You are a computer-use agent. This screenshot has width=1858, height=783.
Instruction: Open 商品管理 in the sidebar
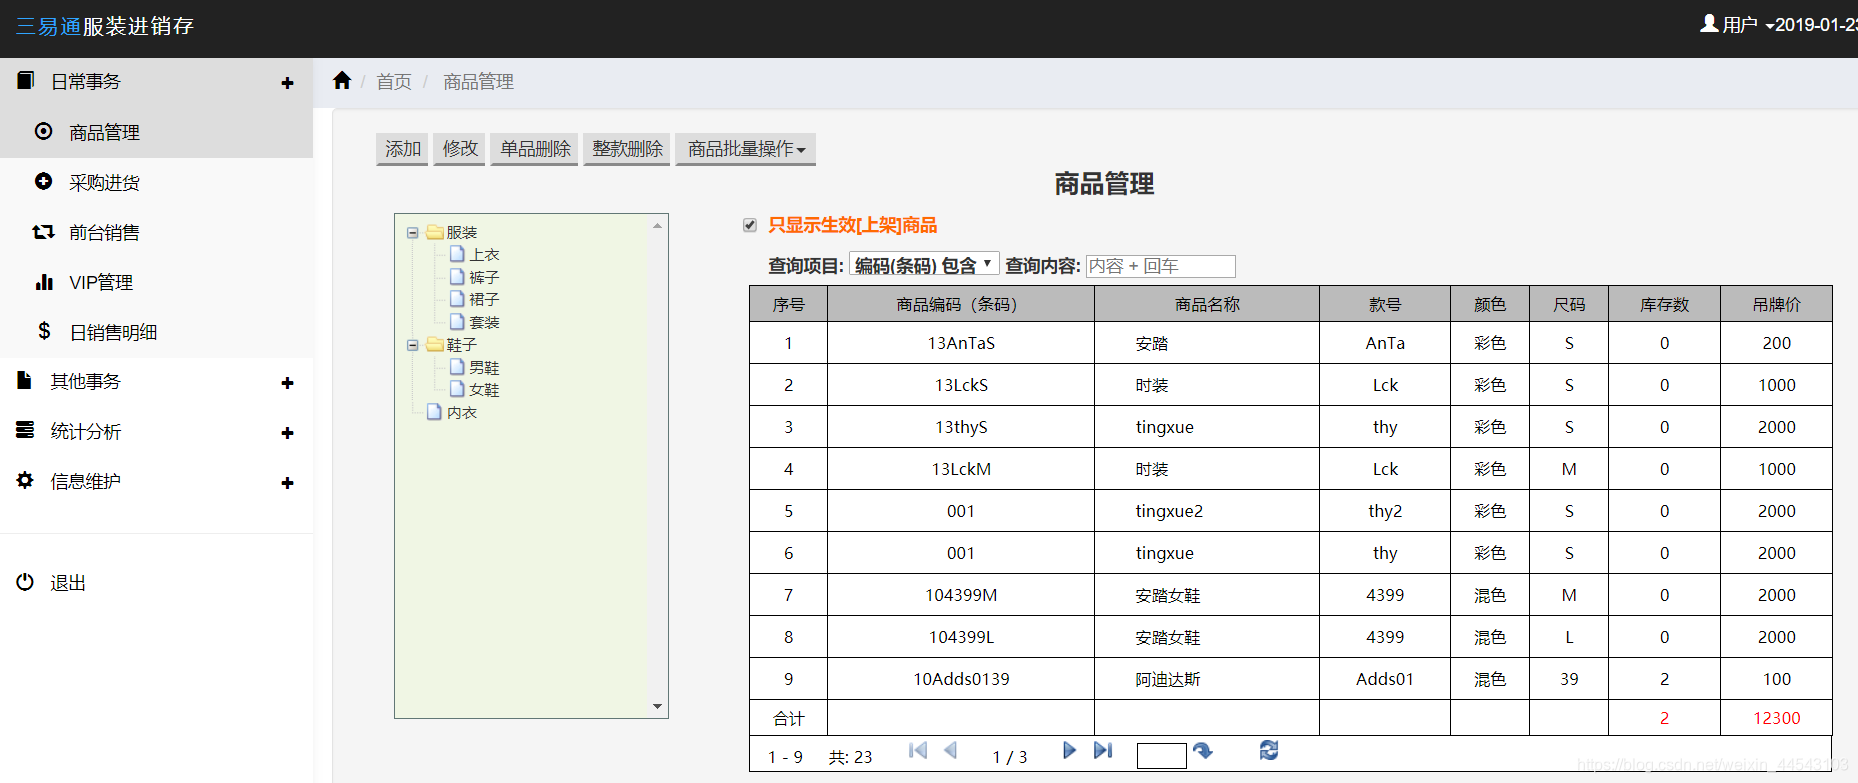coord(104,132)
